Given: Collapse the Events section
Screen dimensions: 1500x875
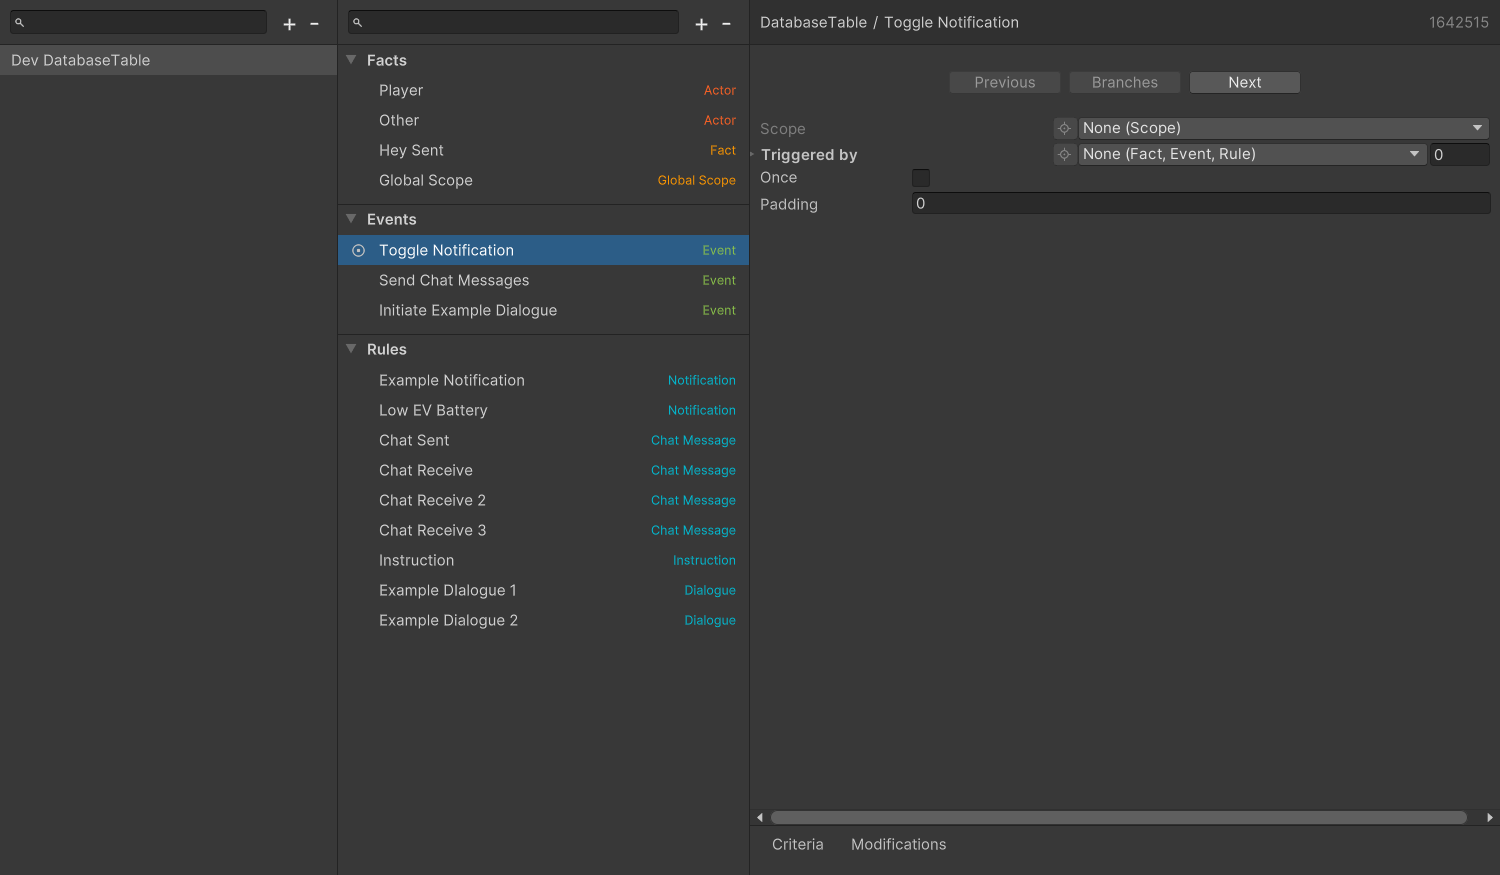Looking at the screenshot, I should pos(351,219).
